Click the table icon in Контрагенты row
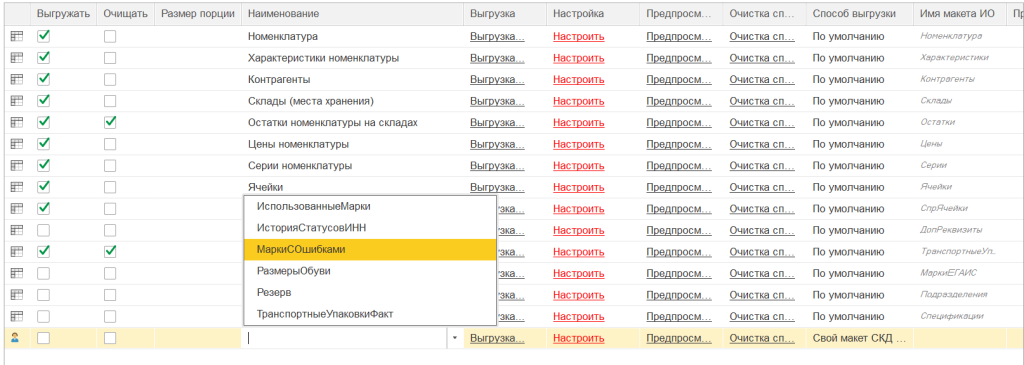1024x365 pixels. click(18, 80)
